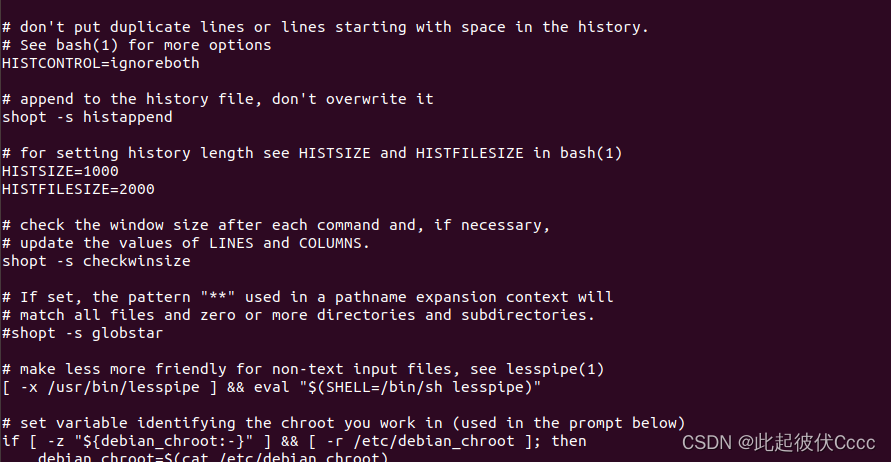Click the "for setting history length" comment
891x462 pixels.
coord(312,153)
